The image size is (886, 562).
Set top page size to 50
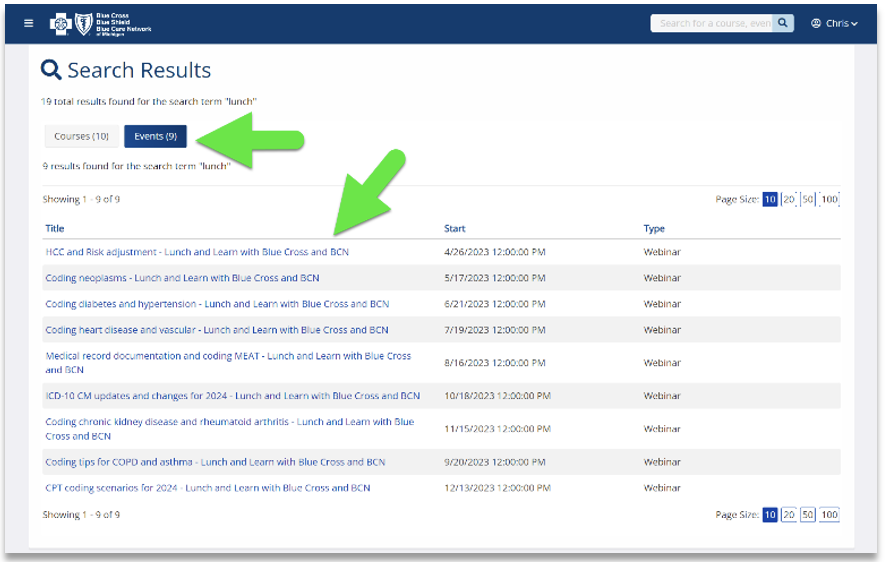point(808,199)
